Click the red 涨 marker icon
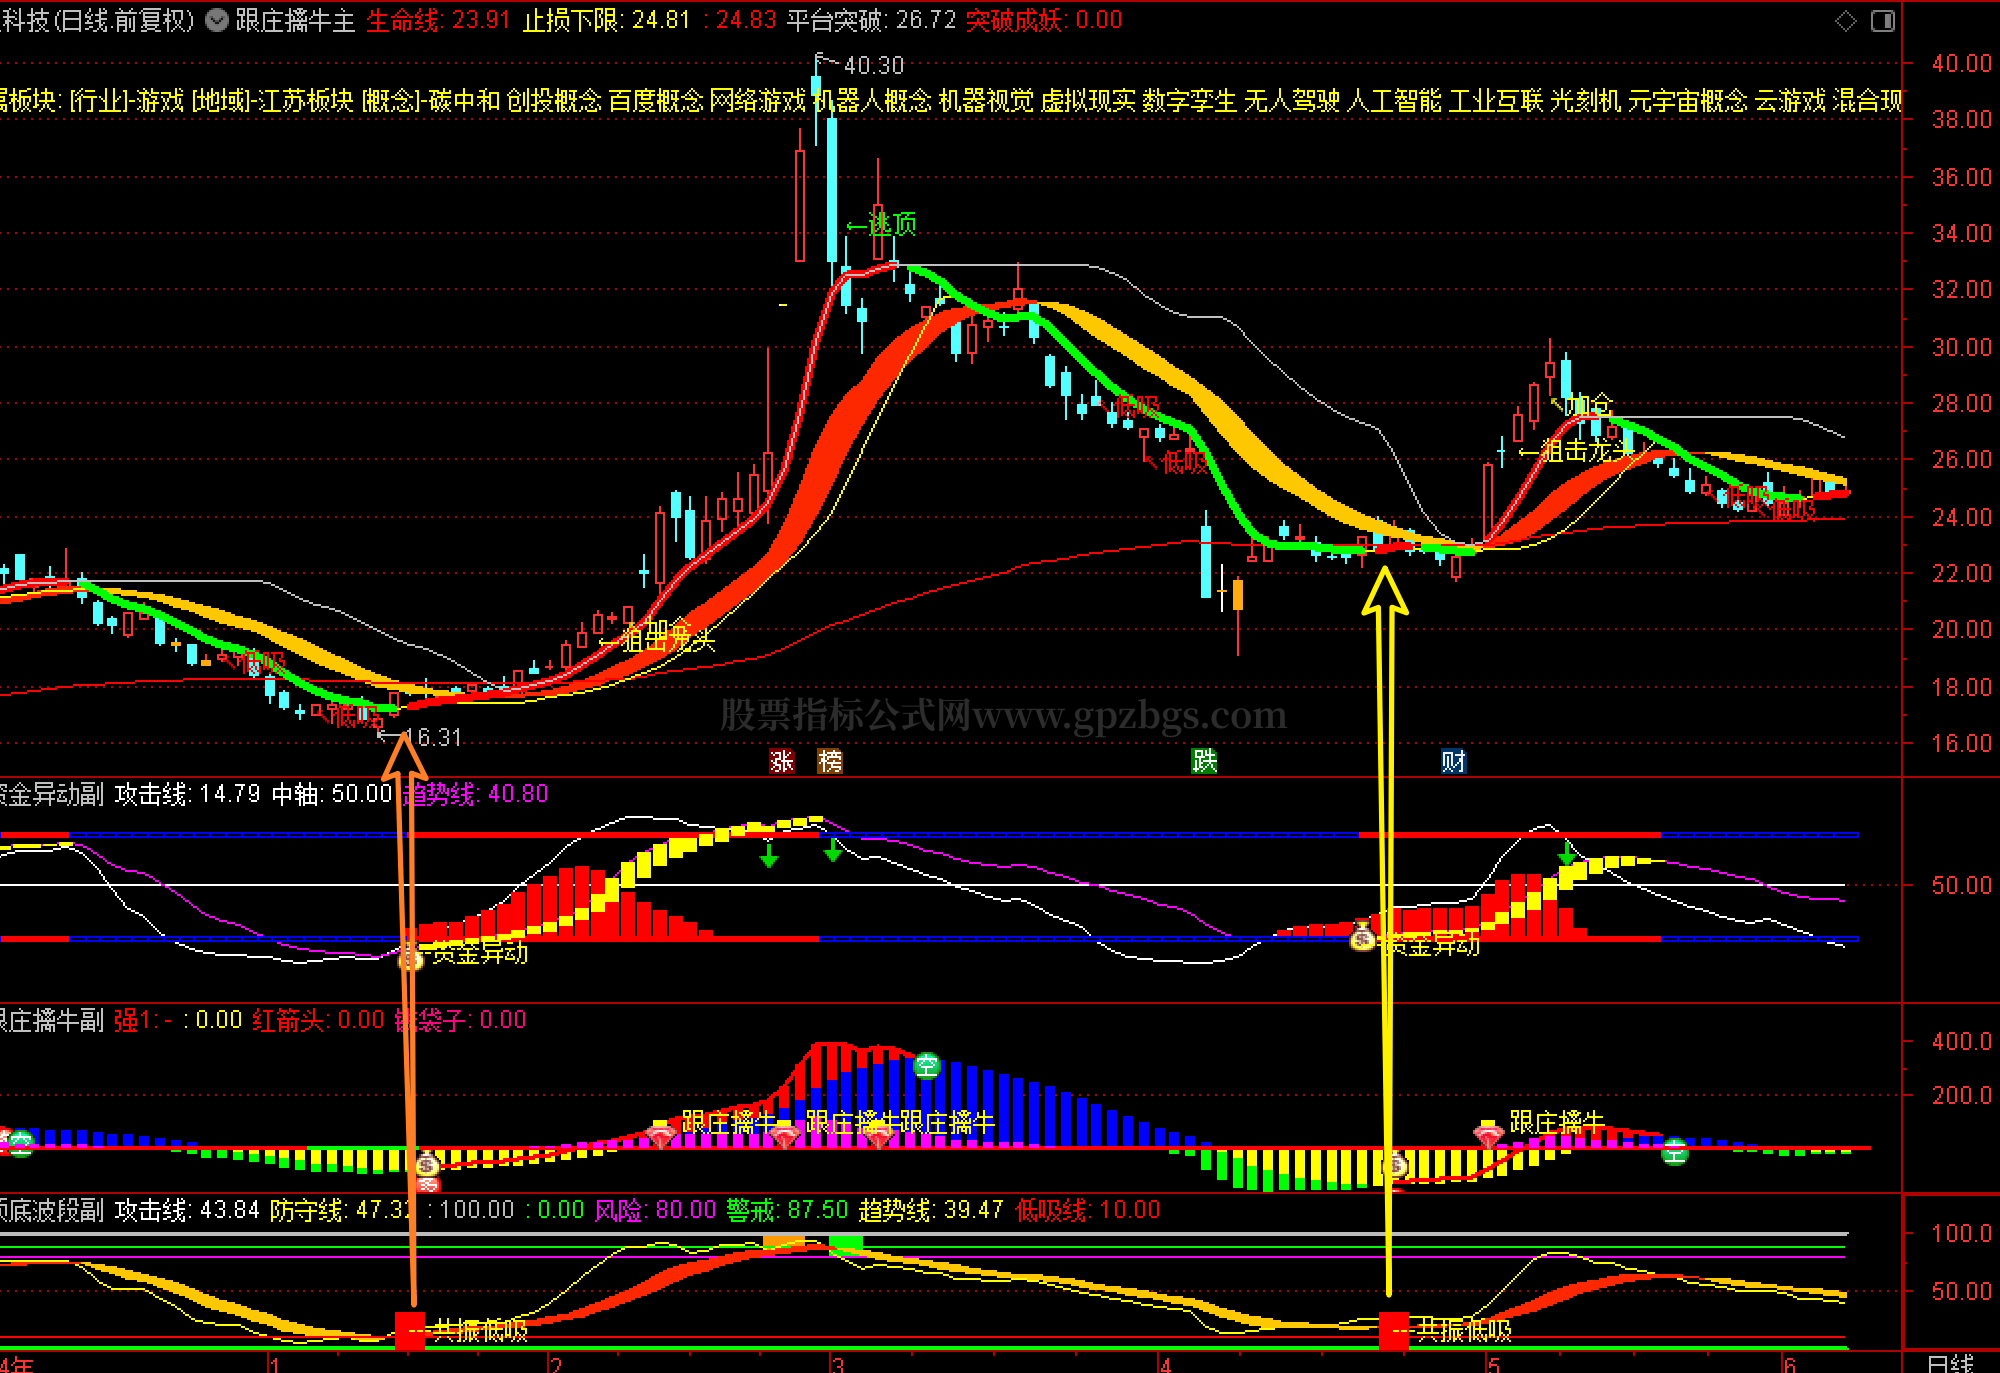This screenshot has height=1373, width=2000. coord(781,762)
